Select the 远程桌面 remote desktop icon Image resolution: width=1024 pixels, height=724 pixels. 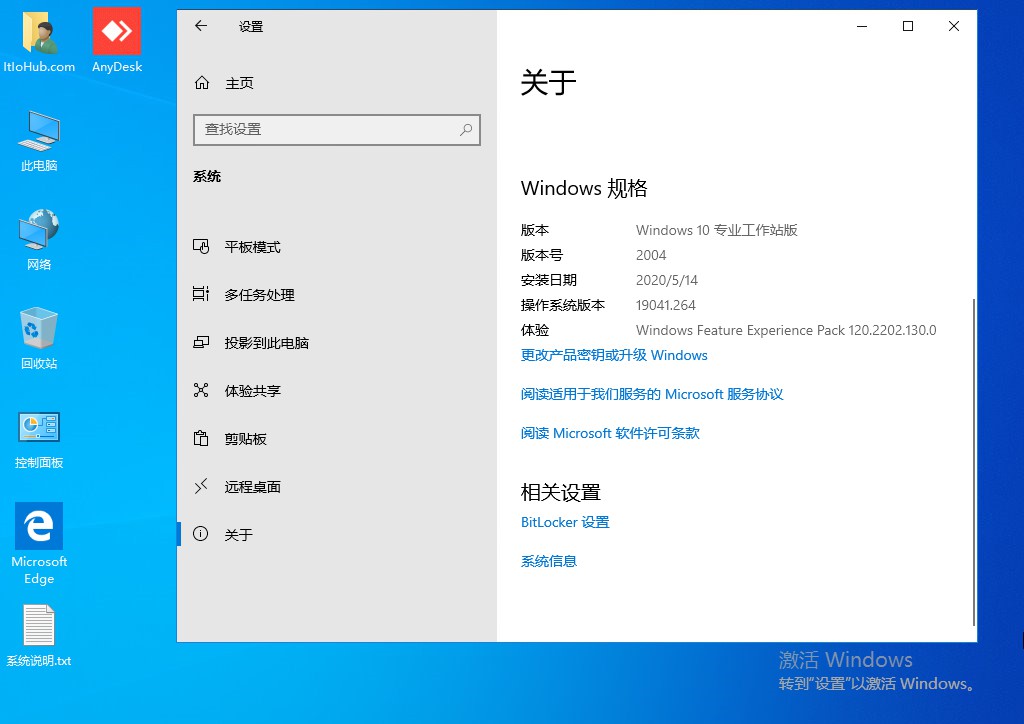point(201,486)
